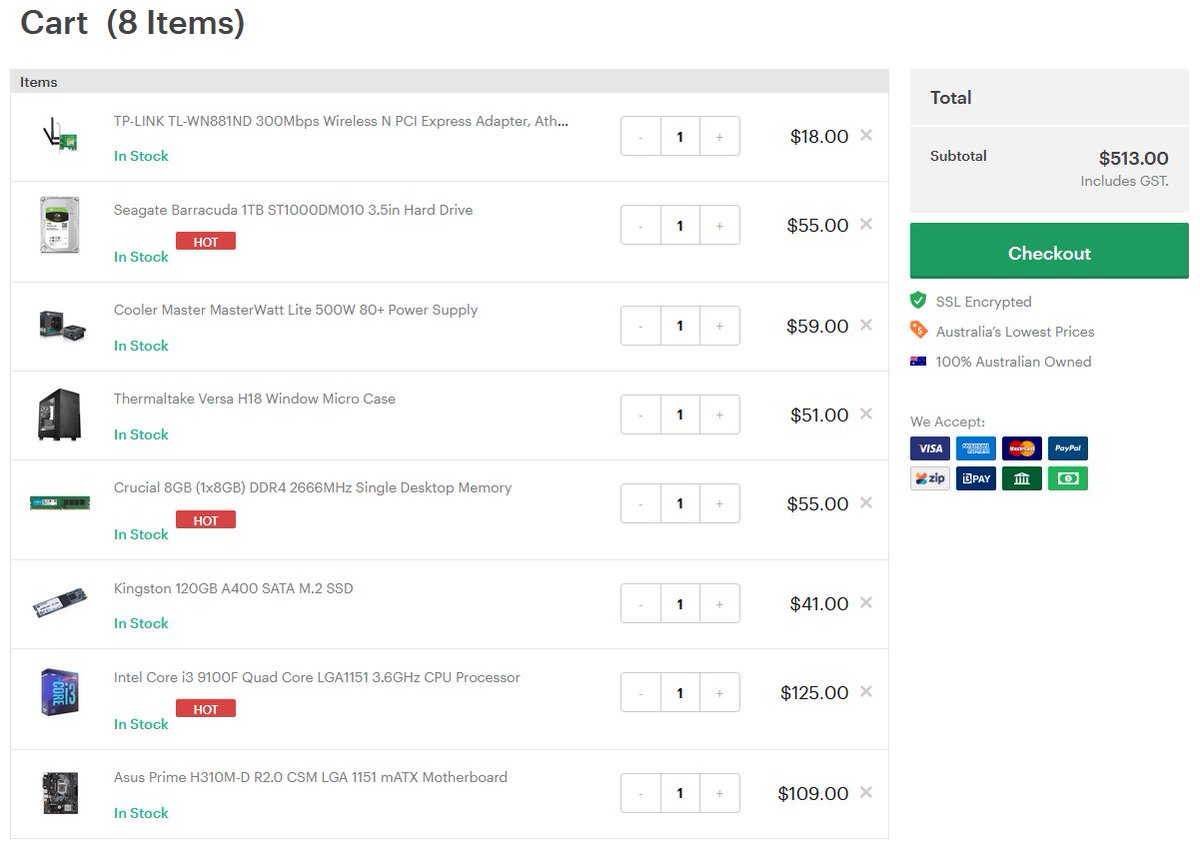Remove the Cooler Master power supply item
Viewport: 1200px width, 848px height.
point(866,325)
